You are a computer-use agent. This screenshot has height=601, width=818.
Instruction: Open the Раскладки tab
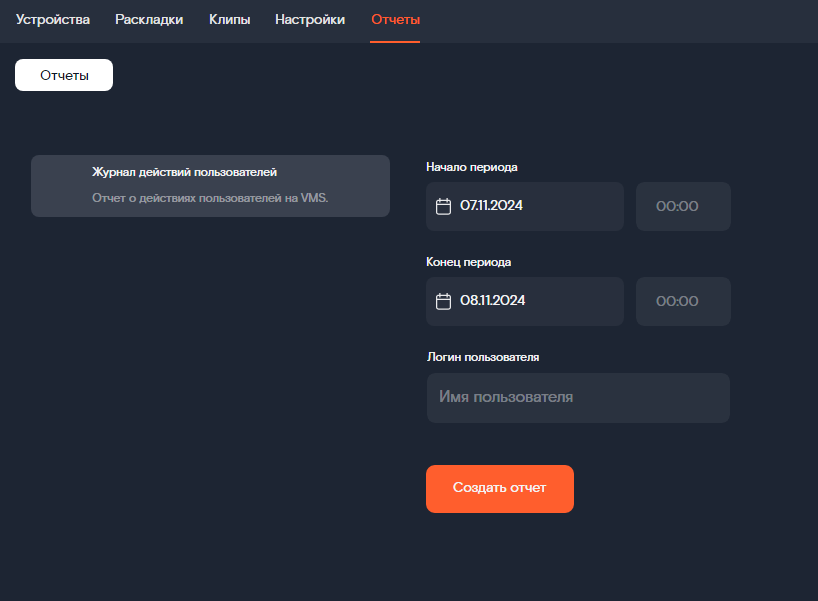(149, 20)
